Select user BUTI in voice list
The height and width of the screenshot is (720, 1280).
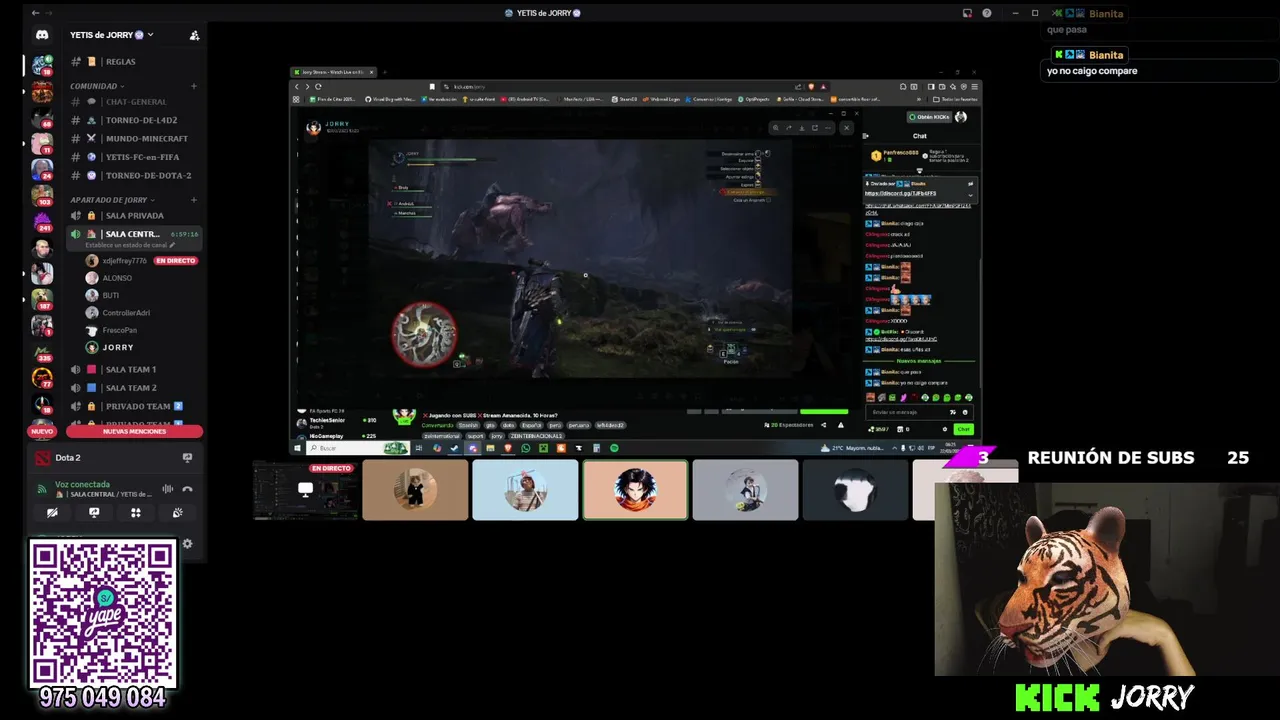pos(110,295)
